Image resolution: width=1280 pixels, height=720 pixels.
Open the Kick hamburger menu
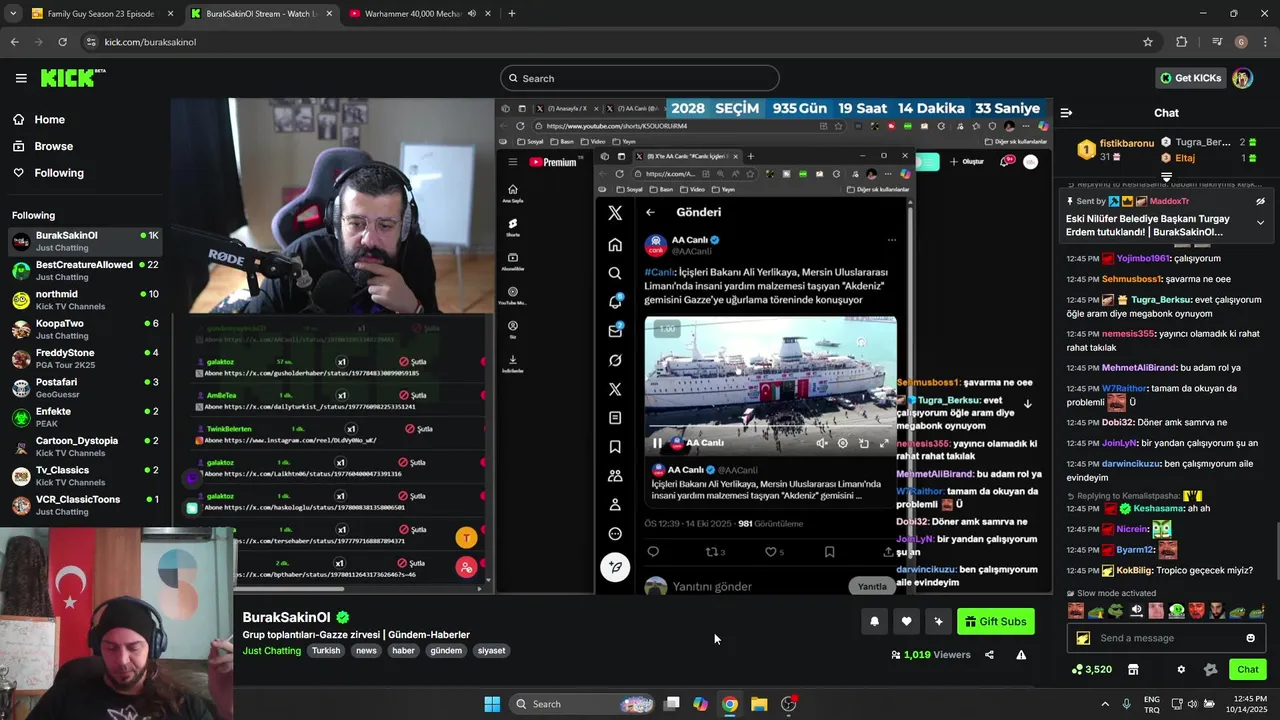[x=21, y=78]
